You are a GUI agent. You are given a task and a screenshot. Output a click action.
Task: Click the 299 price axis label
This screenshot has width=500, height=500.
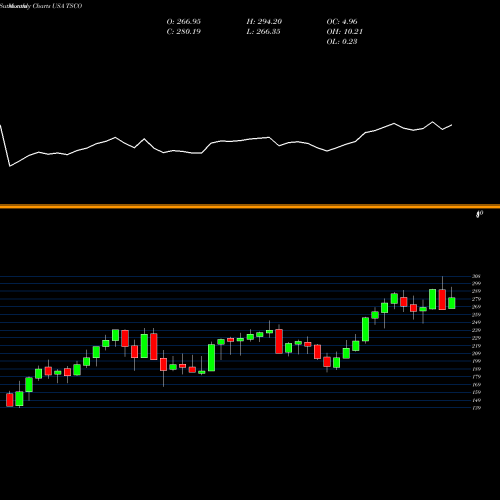click(x=476, y=284)
